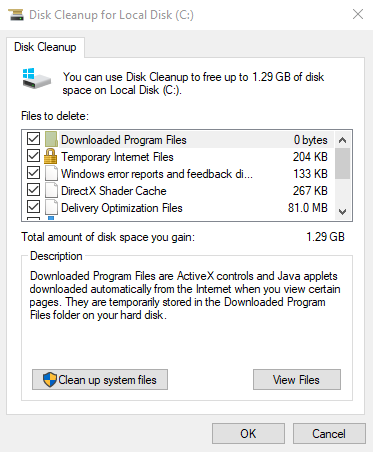Open View Files for selected category
The width and height of the screenshot is (373, 452).
[297, 379]
